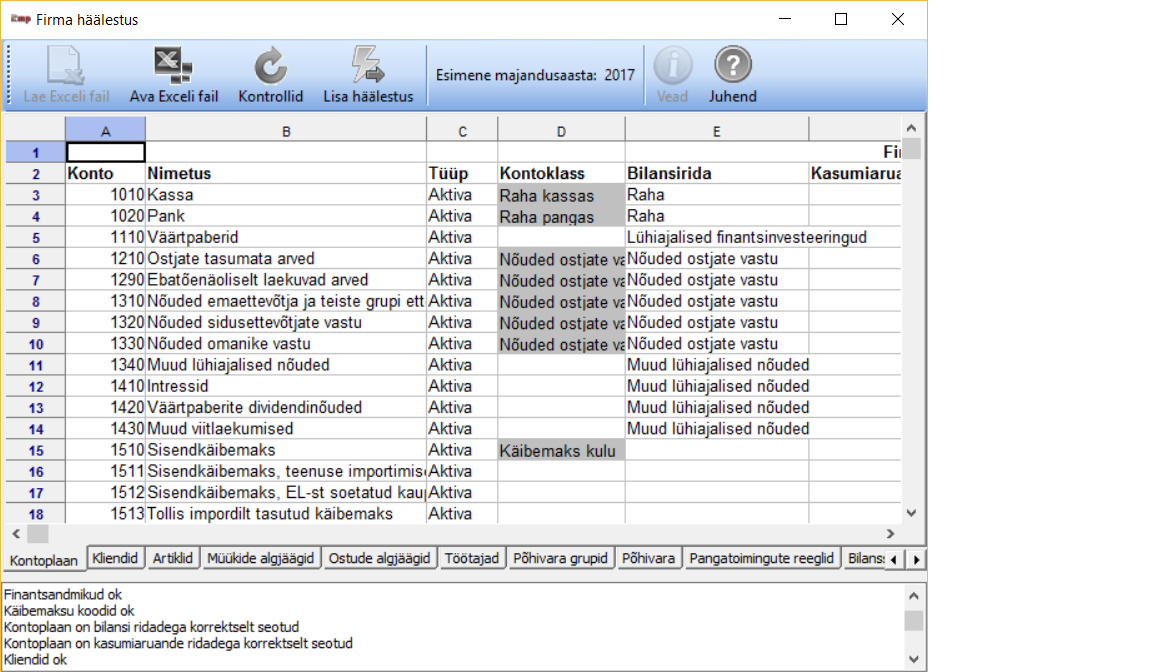Image resolution: width=1152 pixels, height=672 pixels.
Task: Click the Vead info icon
Action: [x=672, y=67]
